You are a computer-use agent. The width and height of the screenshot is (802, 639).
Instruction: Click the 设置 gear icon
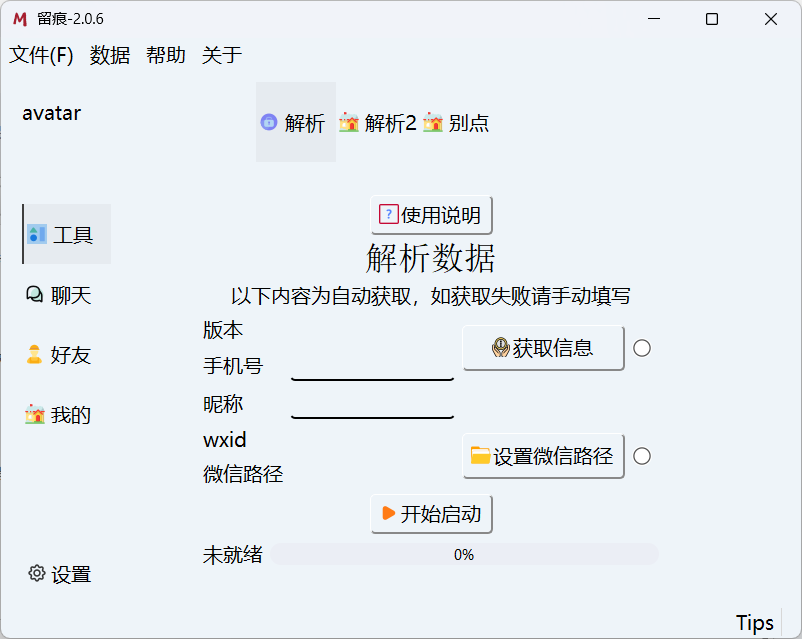pyautogui.click(x=36, y=574)
